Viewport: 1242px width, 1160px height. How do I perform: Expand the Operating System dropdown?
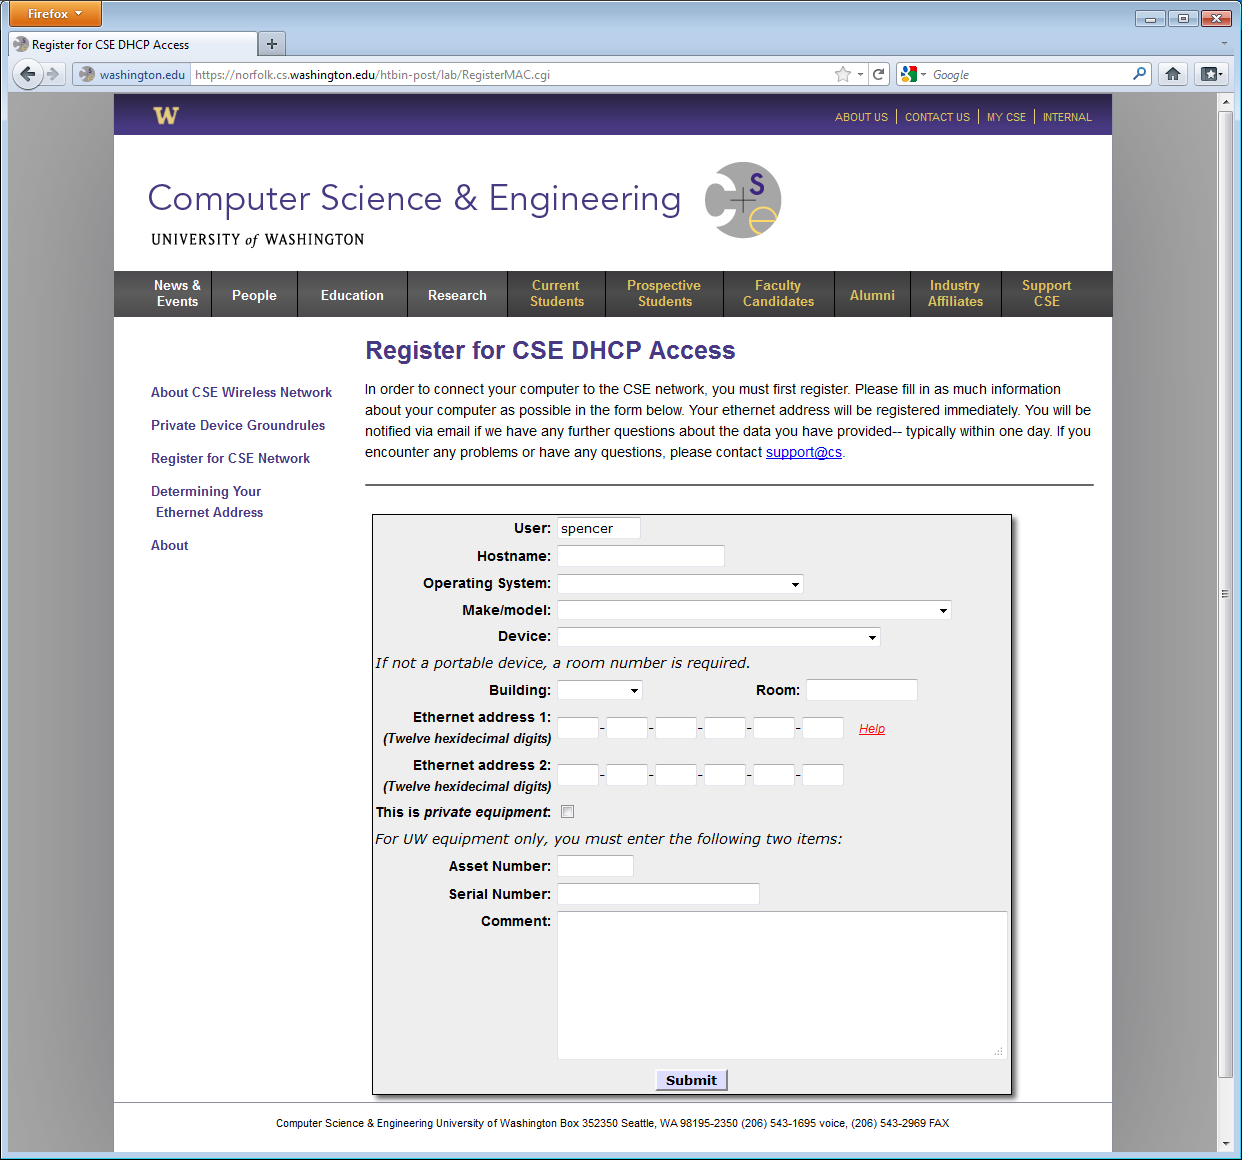pyautogui.click(x=680, y=584)
